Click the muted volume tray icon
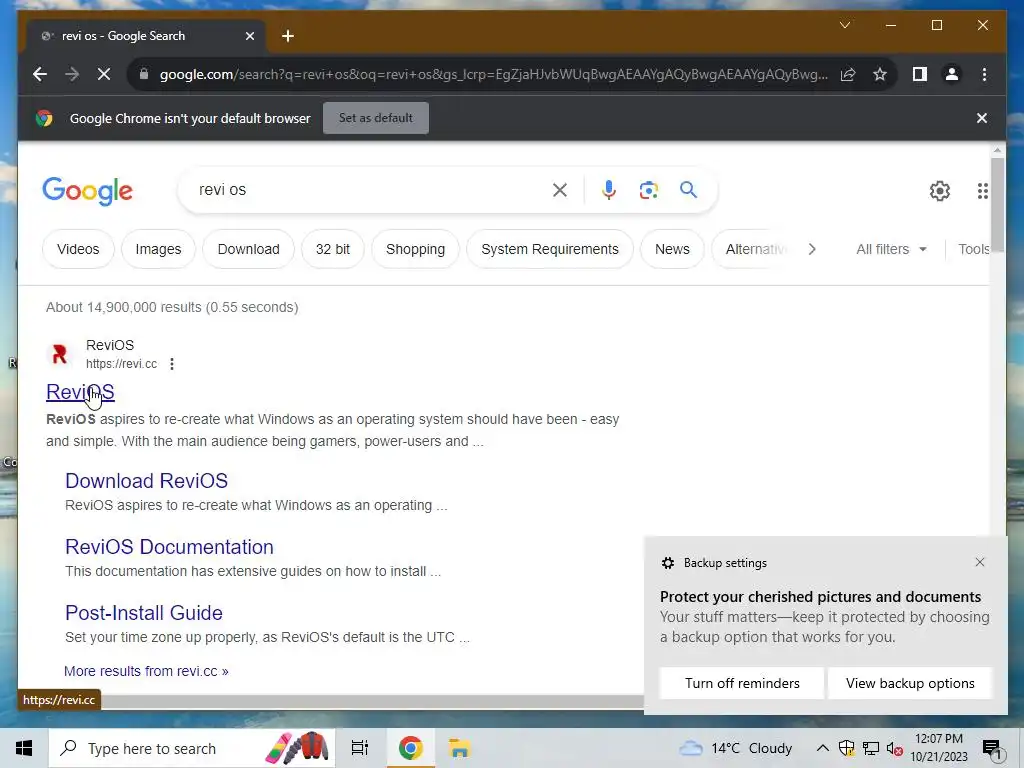 click(x=895, y=748)
